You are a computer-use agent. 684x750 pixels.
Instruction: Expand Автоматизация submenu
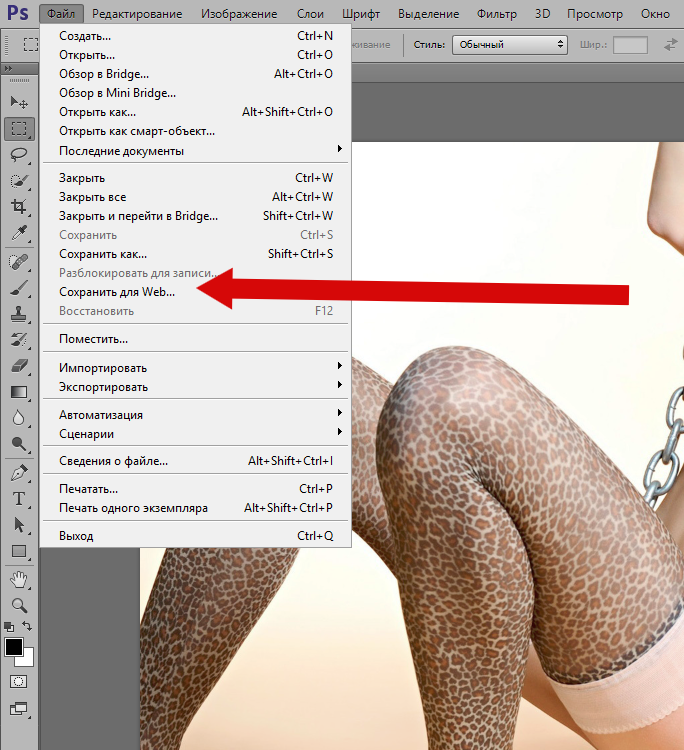tap(194, 415)
